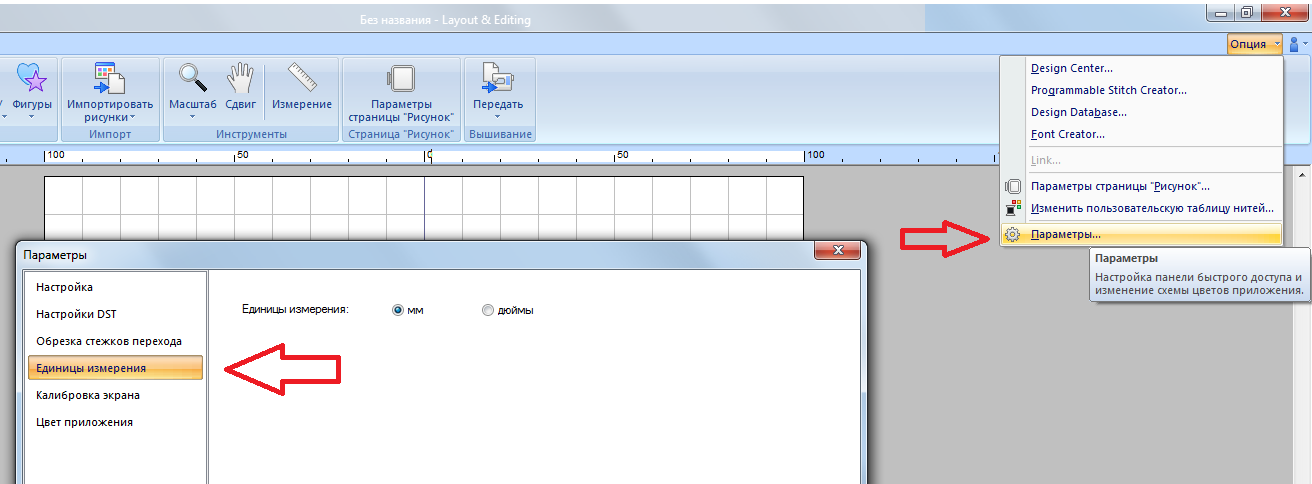The width and height of the screenshot is (1312, 484).
Task: Expand the Фигуры dropdown arrow
Action: tap(32, 117)
